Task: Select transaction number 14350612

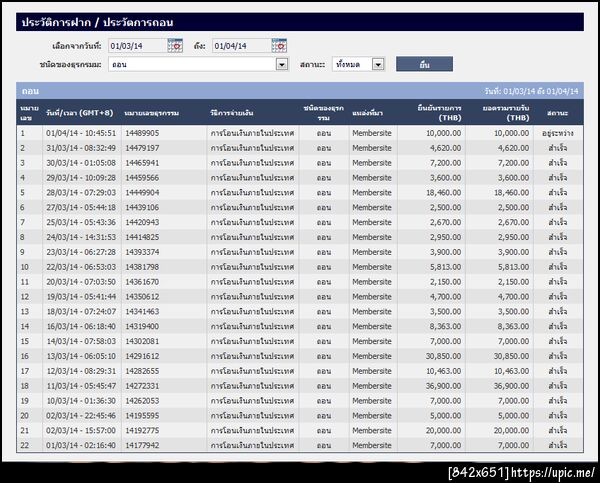Action: (142, 297)
